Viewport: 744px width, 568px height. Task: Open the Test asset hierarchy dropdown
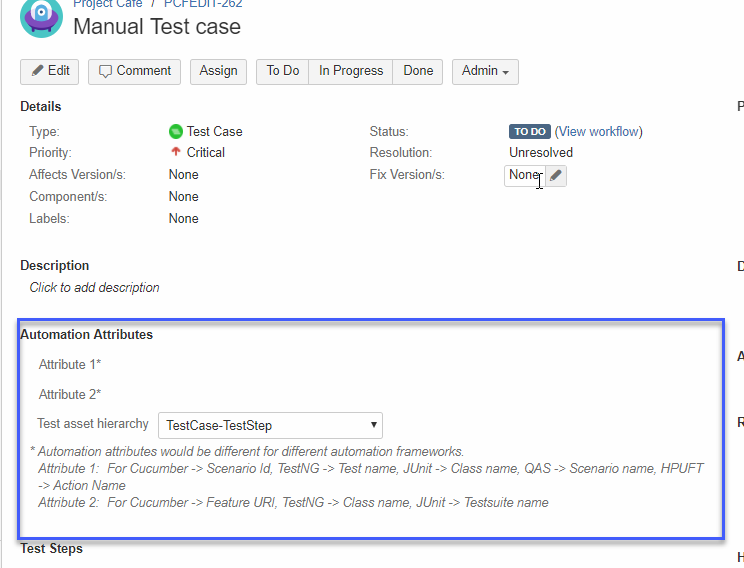coord(270,425)
